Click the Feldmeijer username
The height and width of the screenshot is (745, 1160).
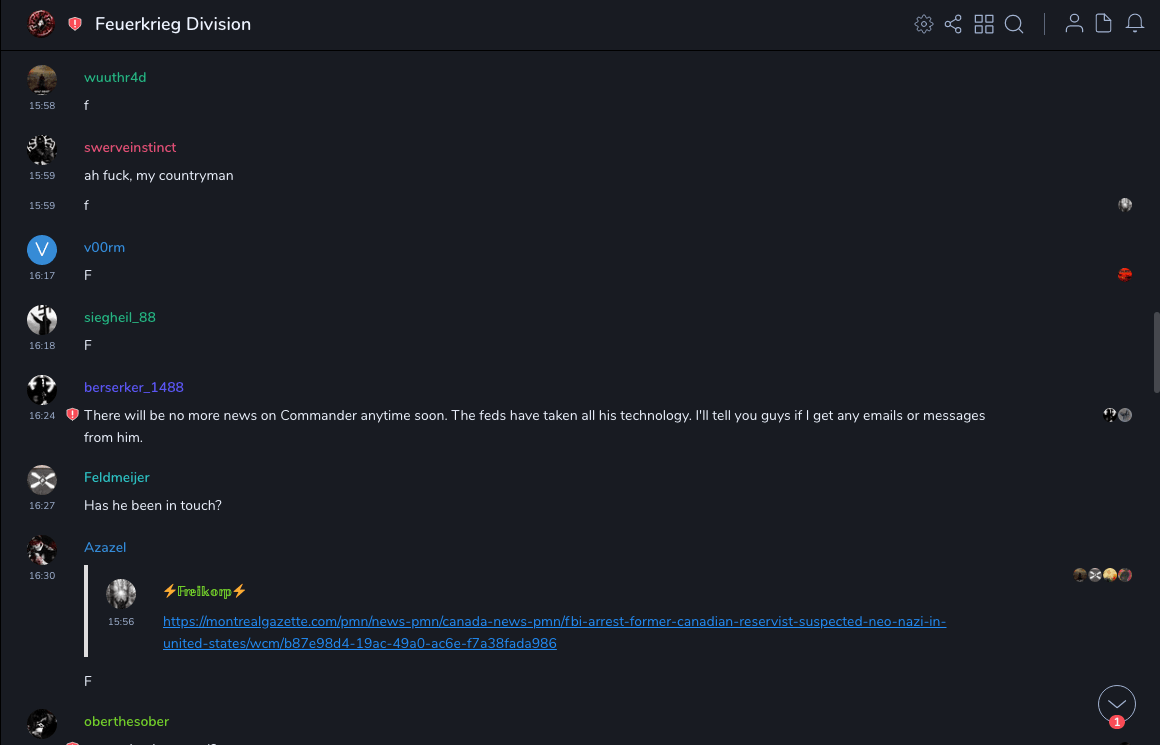(116, 477)
